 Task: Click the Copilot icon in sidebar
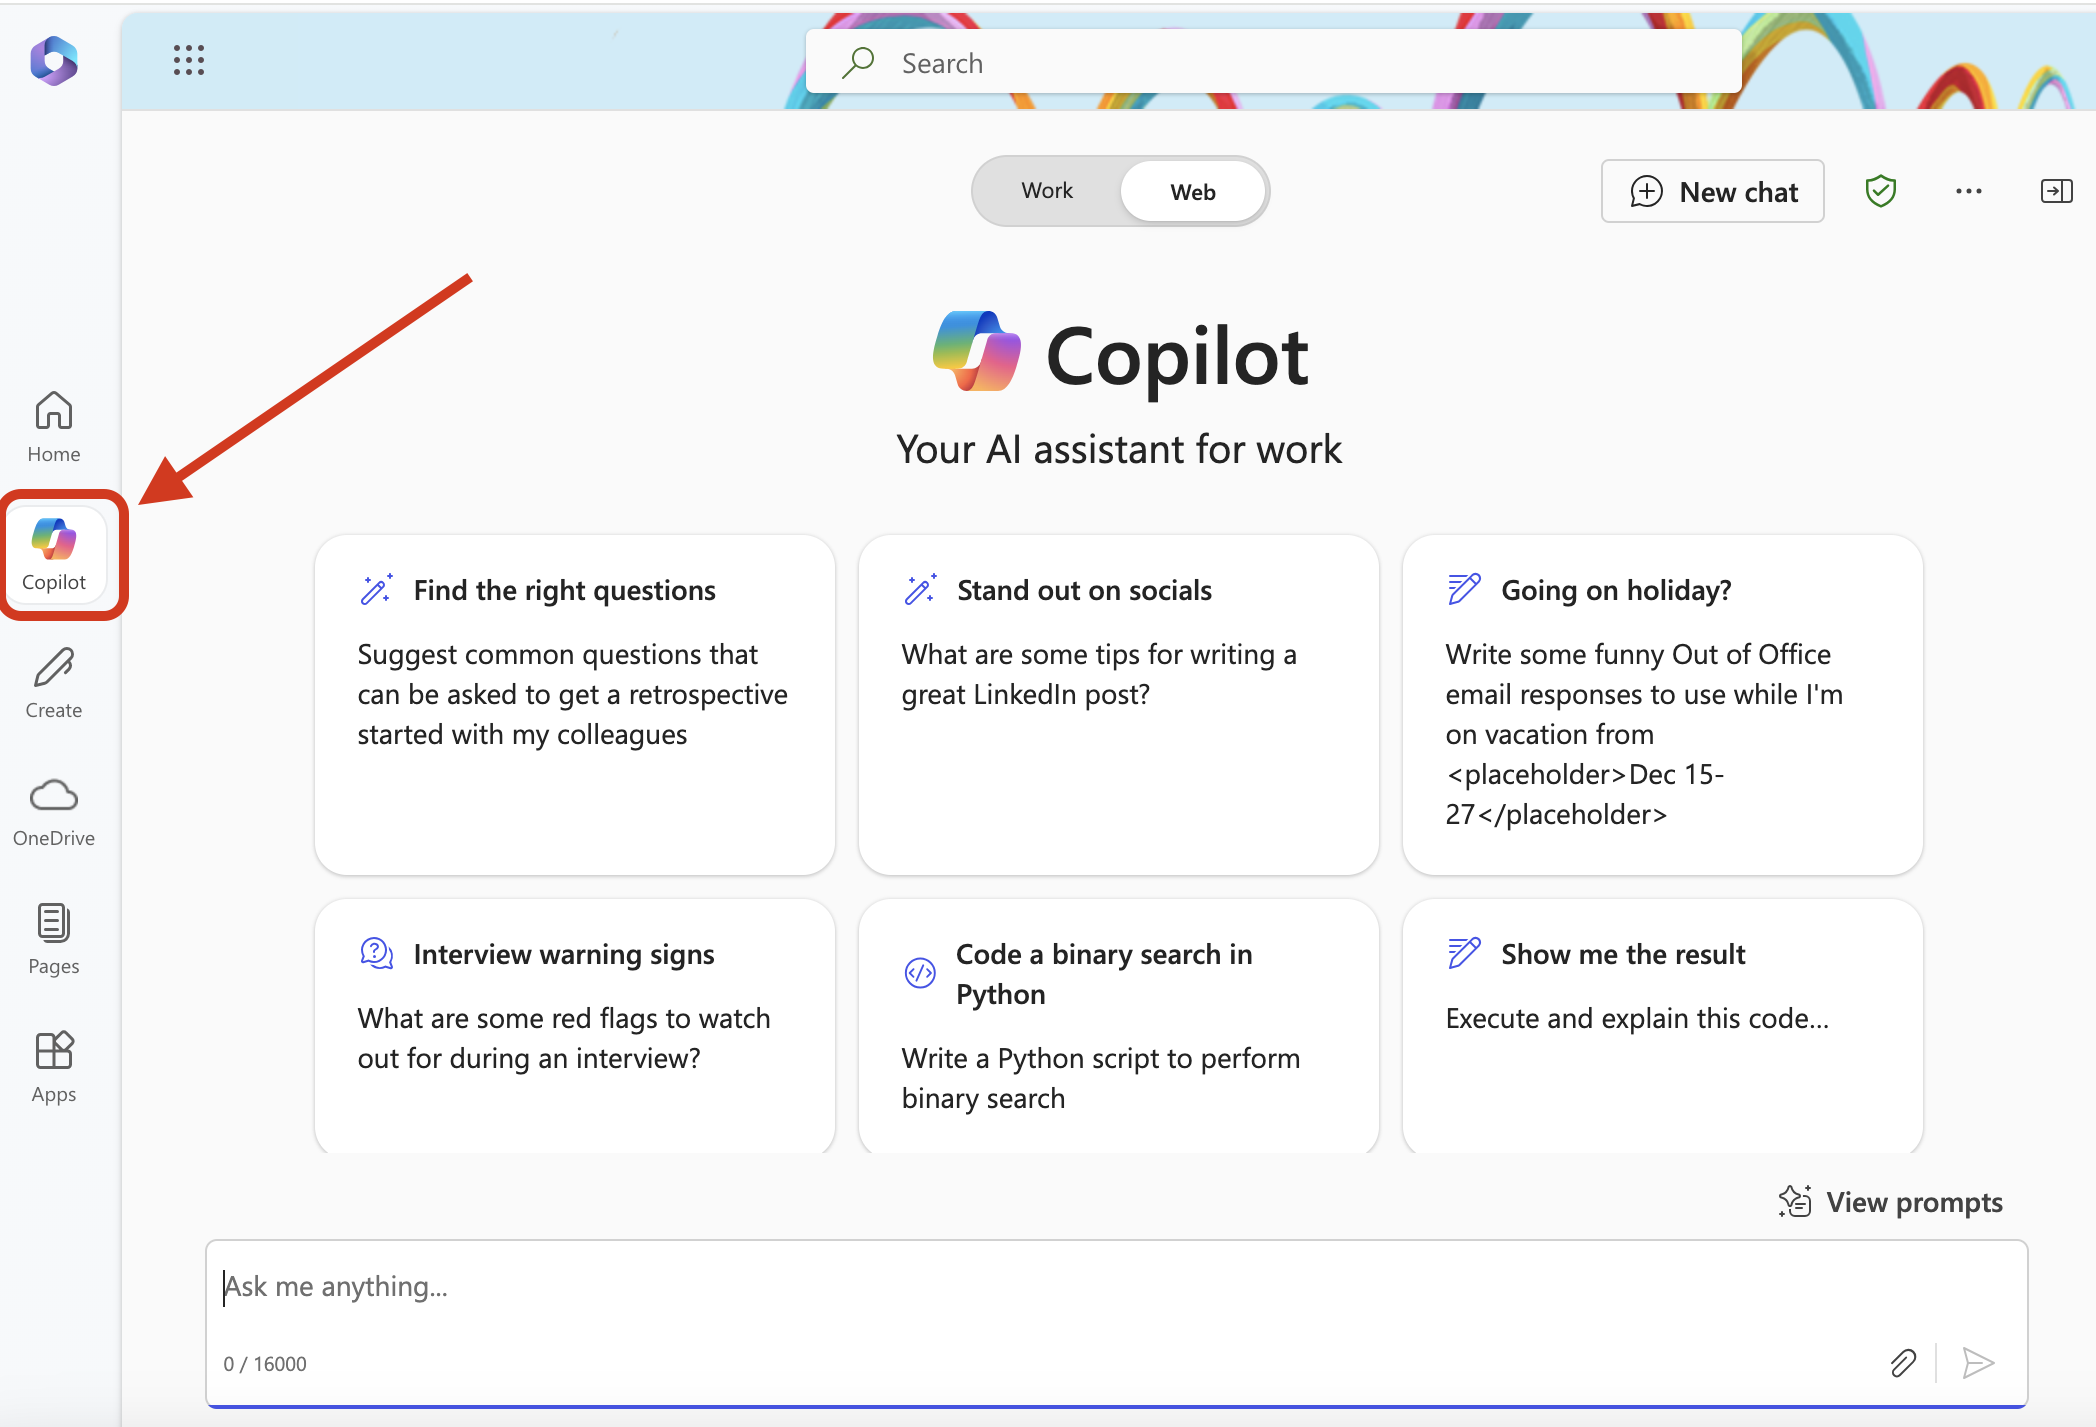click(x=54, y=553)
